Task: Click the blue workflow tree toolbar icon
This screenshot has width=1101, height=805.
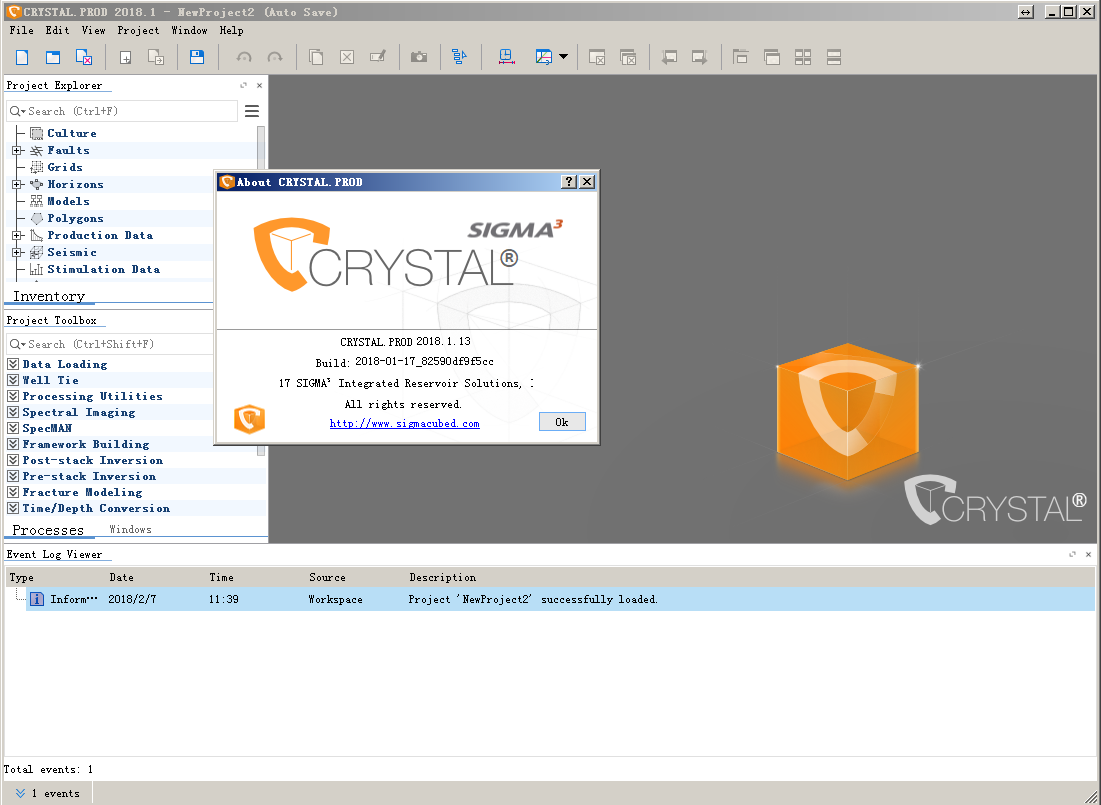Action: tap(459, 58)
